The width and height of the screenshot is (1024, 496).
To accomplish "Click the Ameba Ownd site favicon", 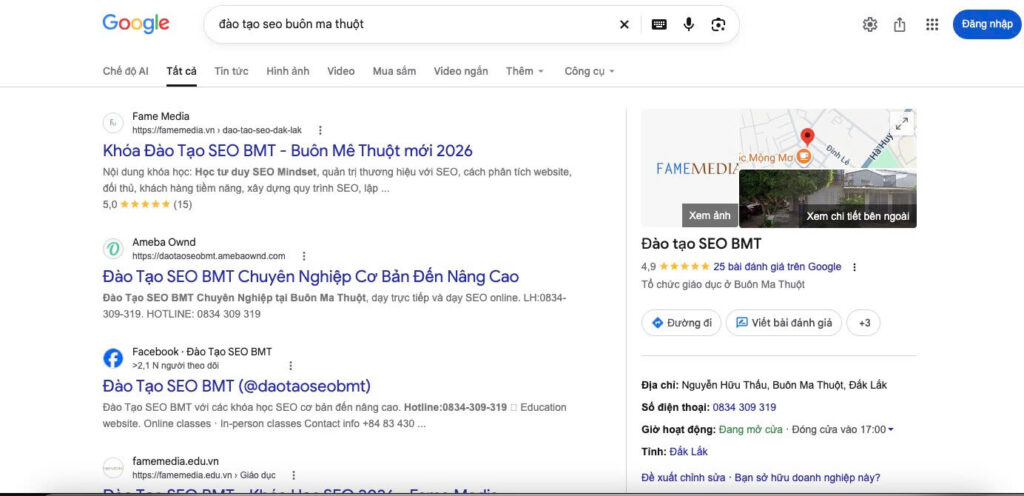I will [x=113, y=249].
